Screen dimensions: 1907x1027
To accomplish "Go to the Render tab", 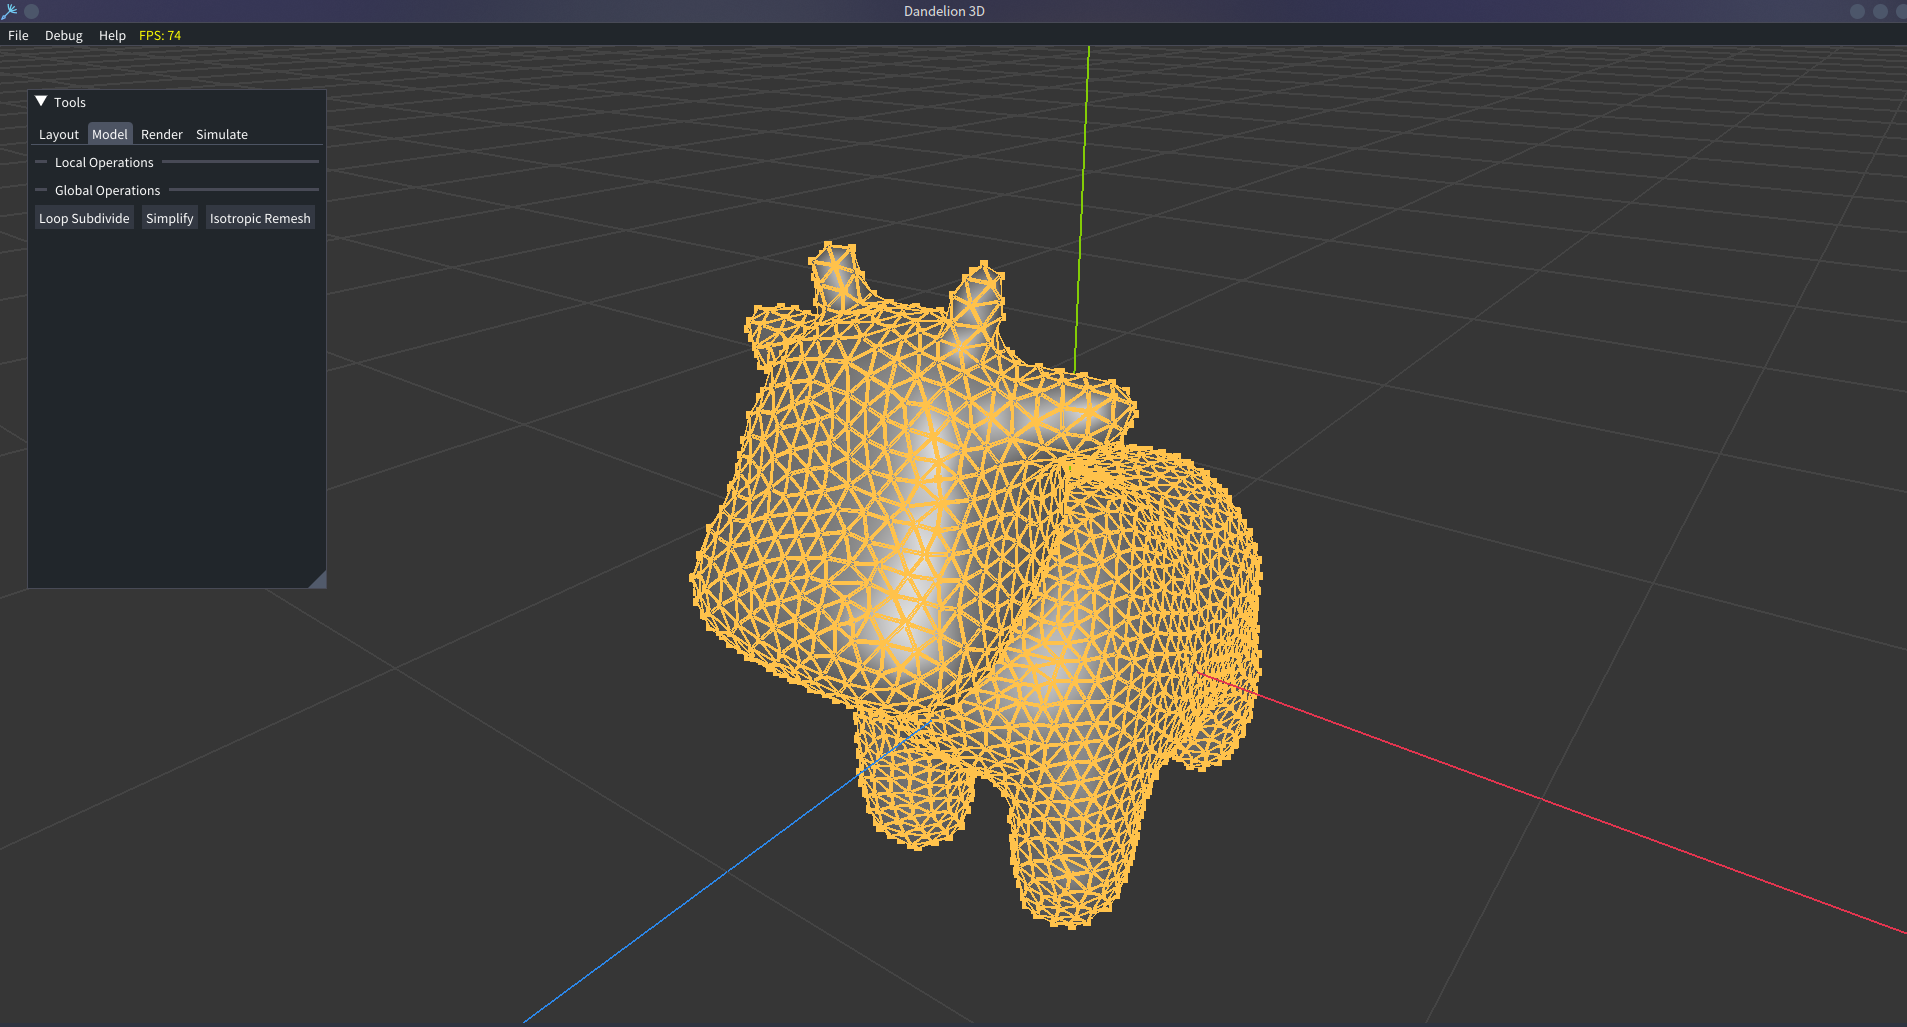I will tap(162, 134).
